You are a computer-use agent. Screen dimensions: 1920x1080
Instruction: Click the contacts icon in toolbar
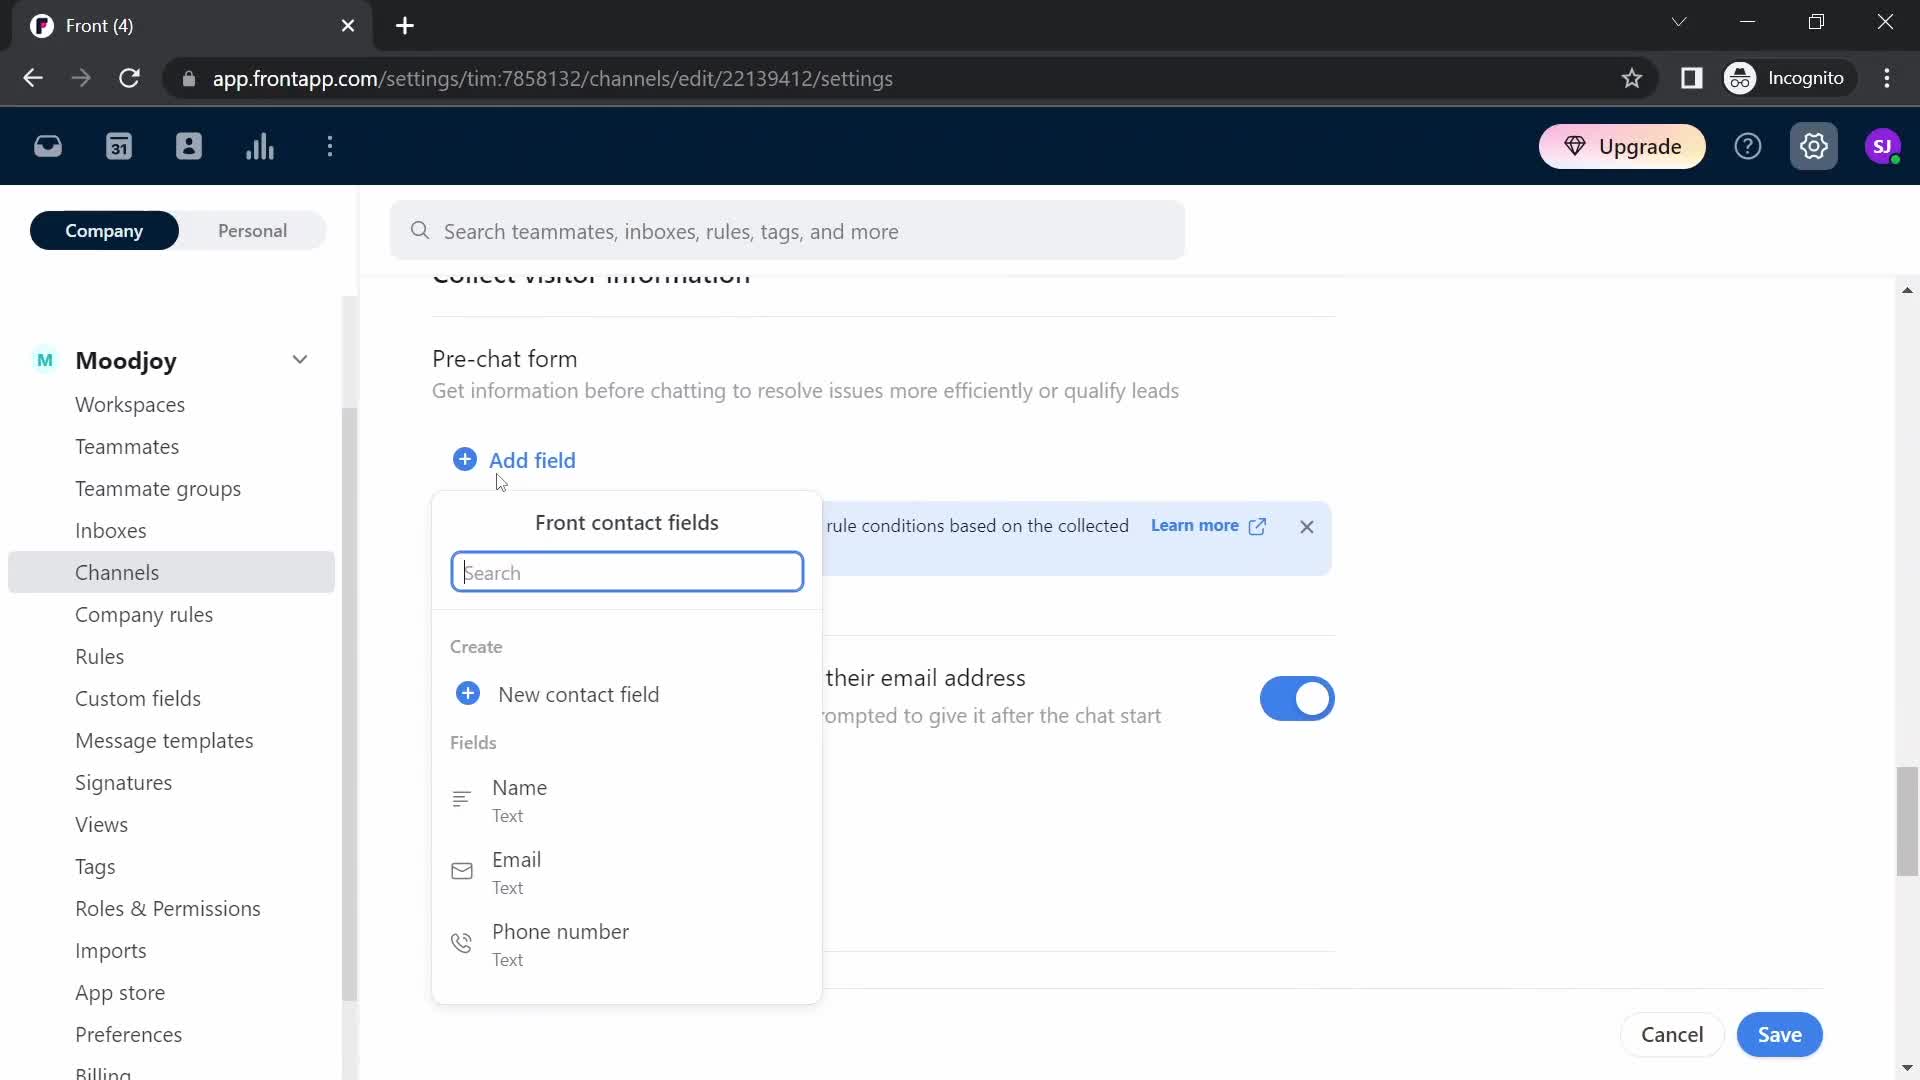click(190, 146)
